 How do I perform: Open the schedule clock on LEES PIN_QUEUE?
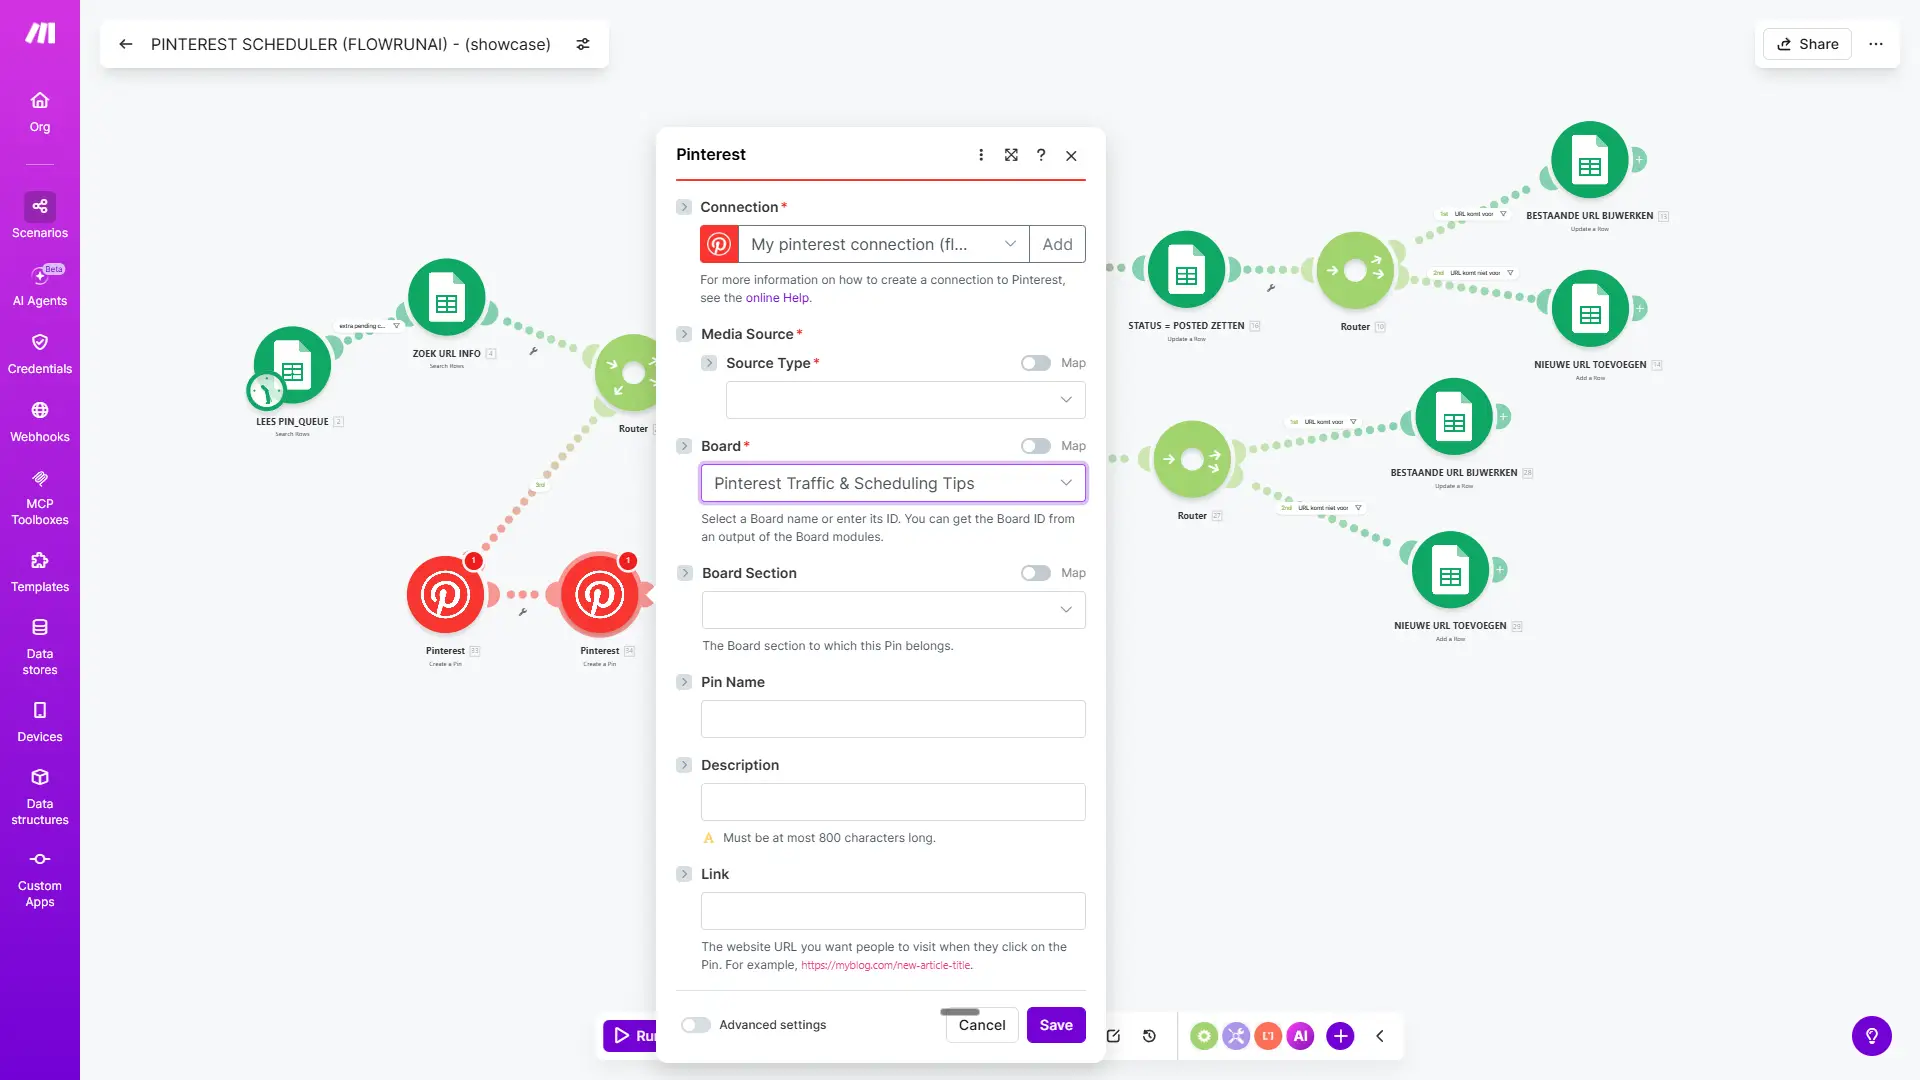coord(266,391)
